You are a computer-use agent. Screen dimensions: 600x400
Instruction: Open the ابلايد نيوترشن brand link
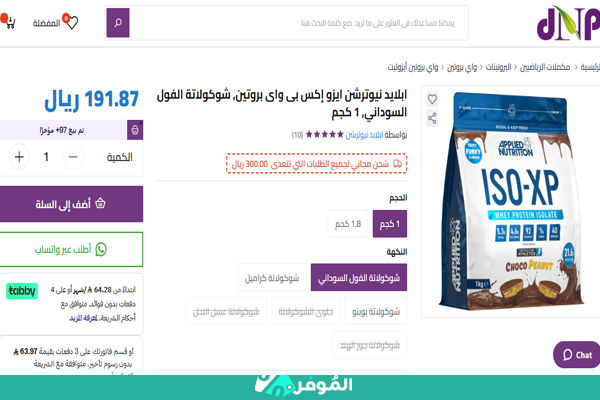(364, 135)
